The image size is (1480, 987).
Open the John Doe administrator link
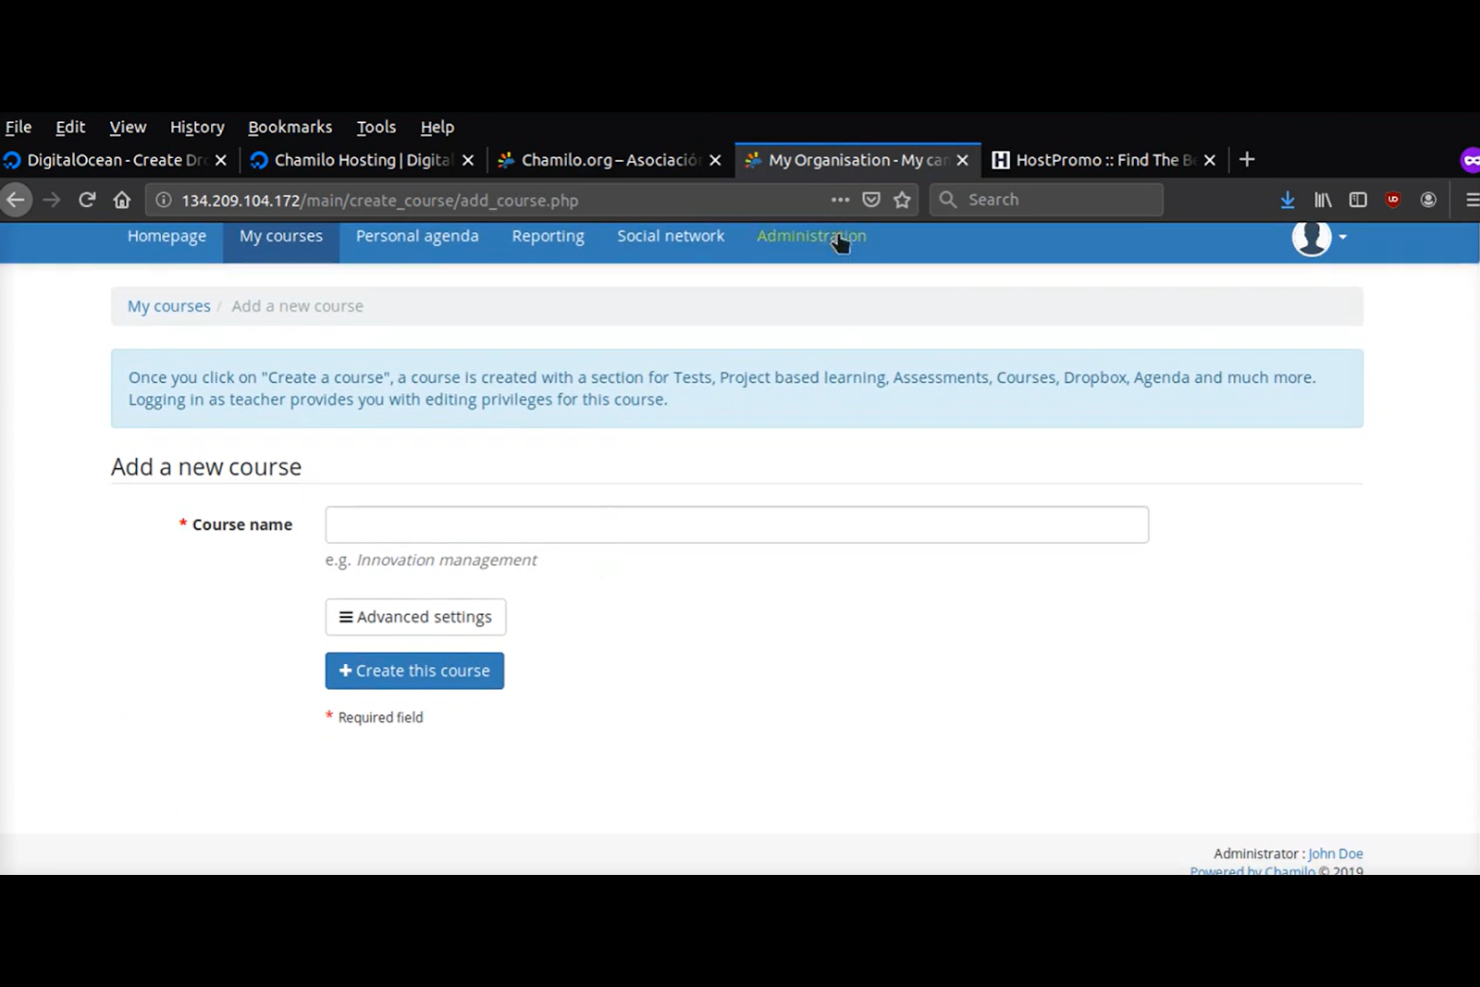point(1336,853)
